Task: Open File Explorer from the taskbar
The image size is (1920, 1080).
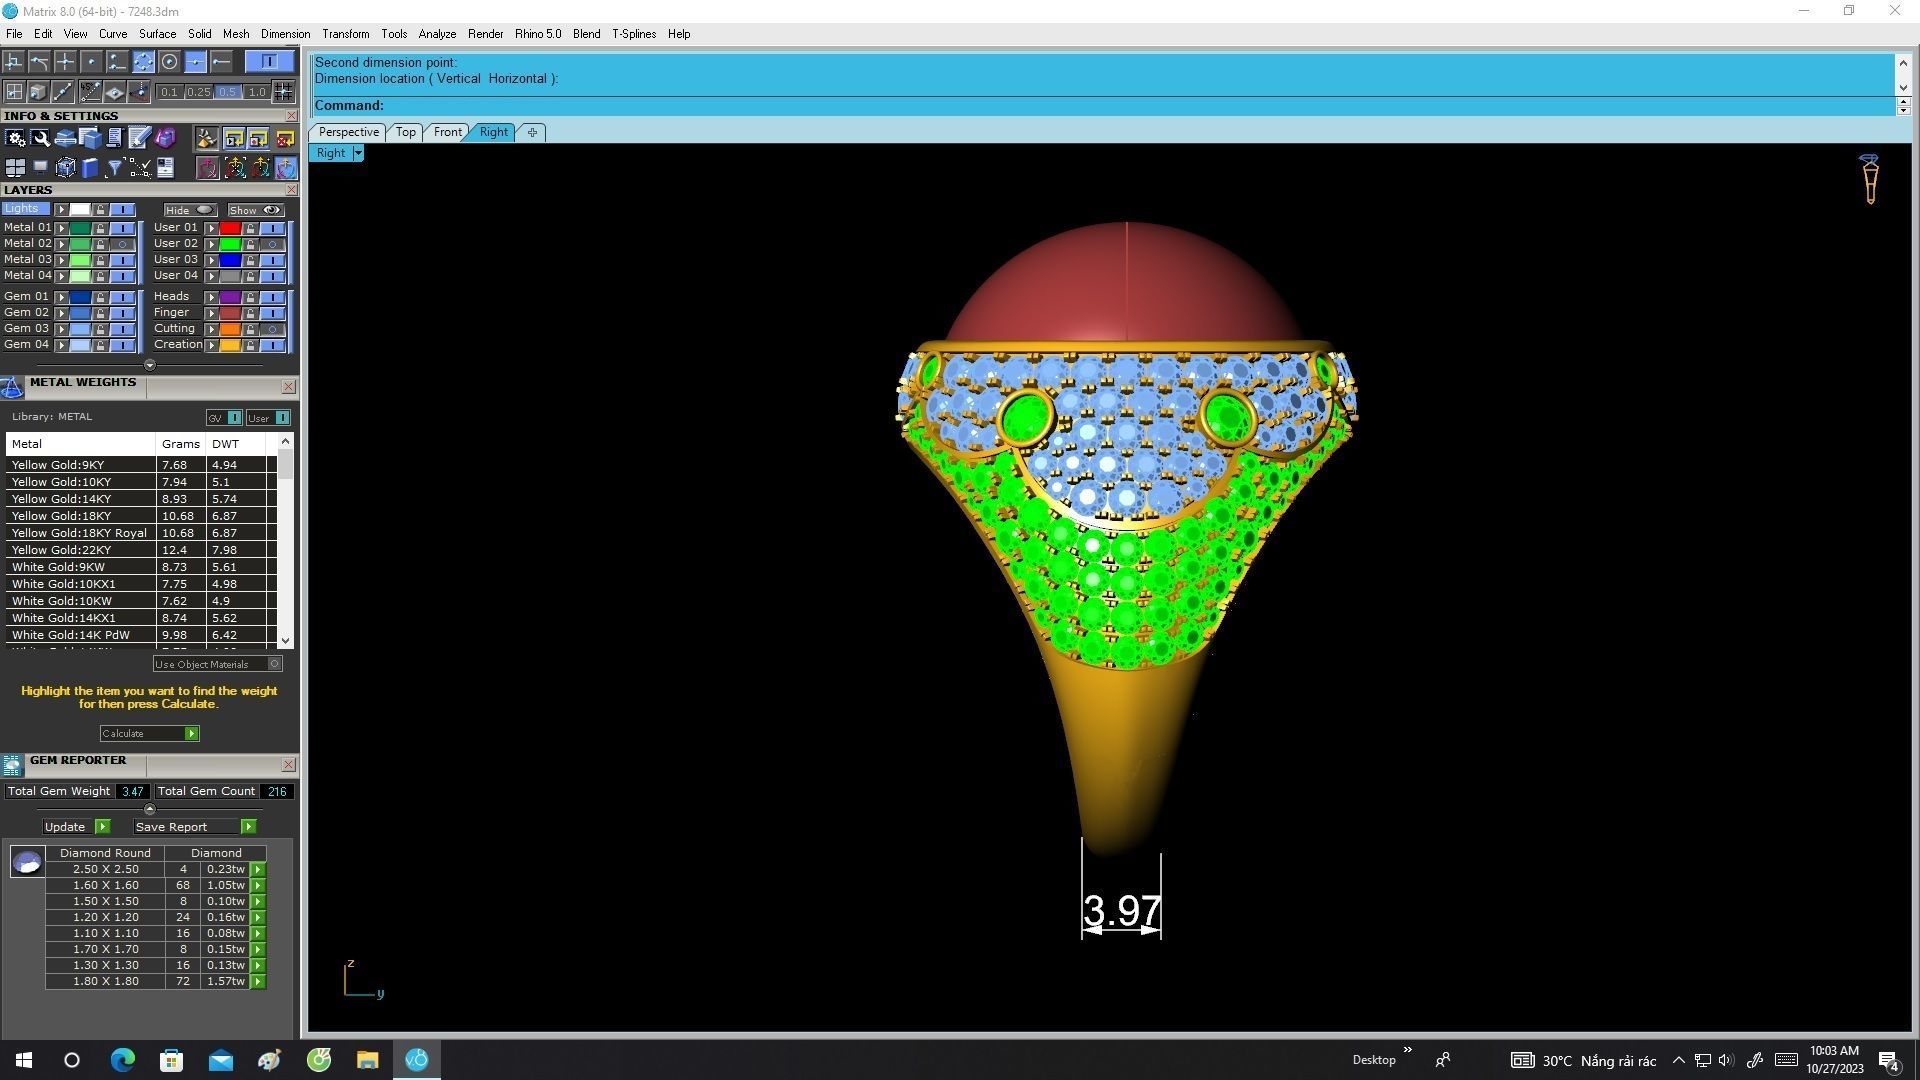Action: (x=367, y=1060)
